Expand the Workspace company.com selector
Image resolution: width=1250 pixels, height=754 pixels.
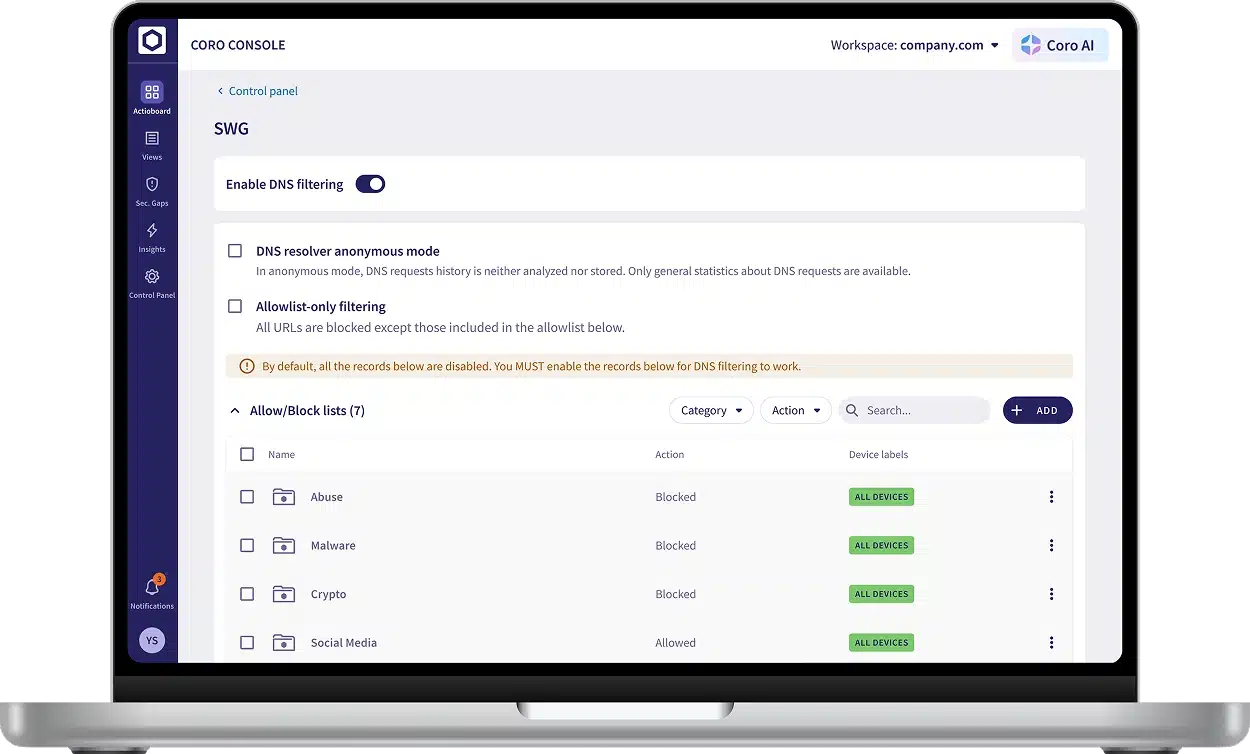pos(915,45)
